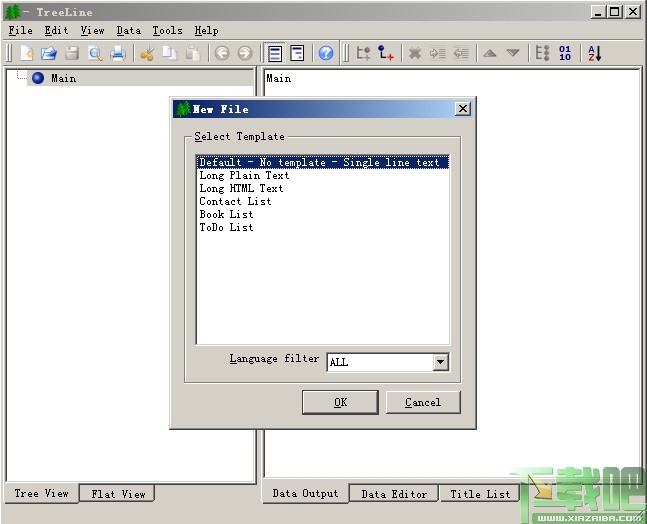Viewport: 647px width, 524px height.
Task: Click the Open File folder icon
Action: [49, 53]
